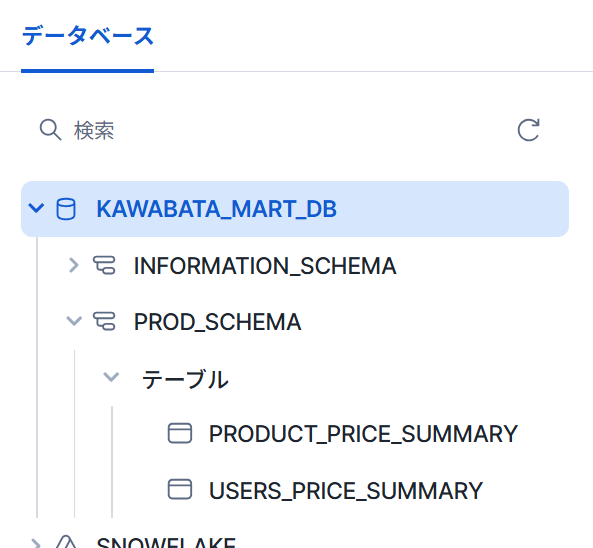The width and height of the screenshot is (593, 548).
Task: Click the USERS_PRICE_SUMMARY table icon
Action: click(180, 489)
